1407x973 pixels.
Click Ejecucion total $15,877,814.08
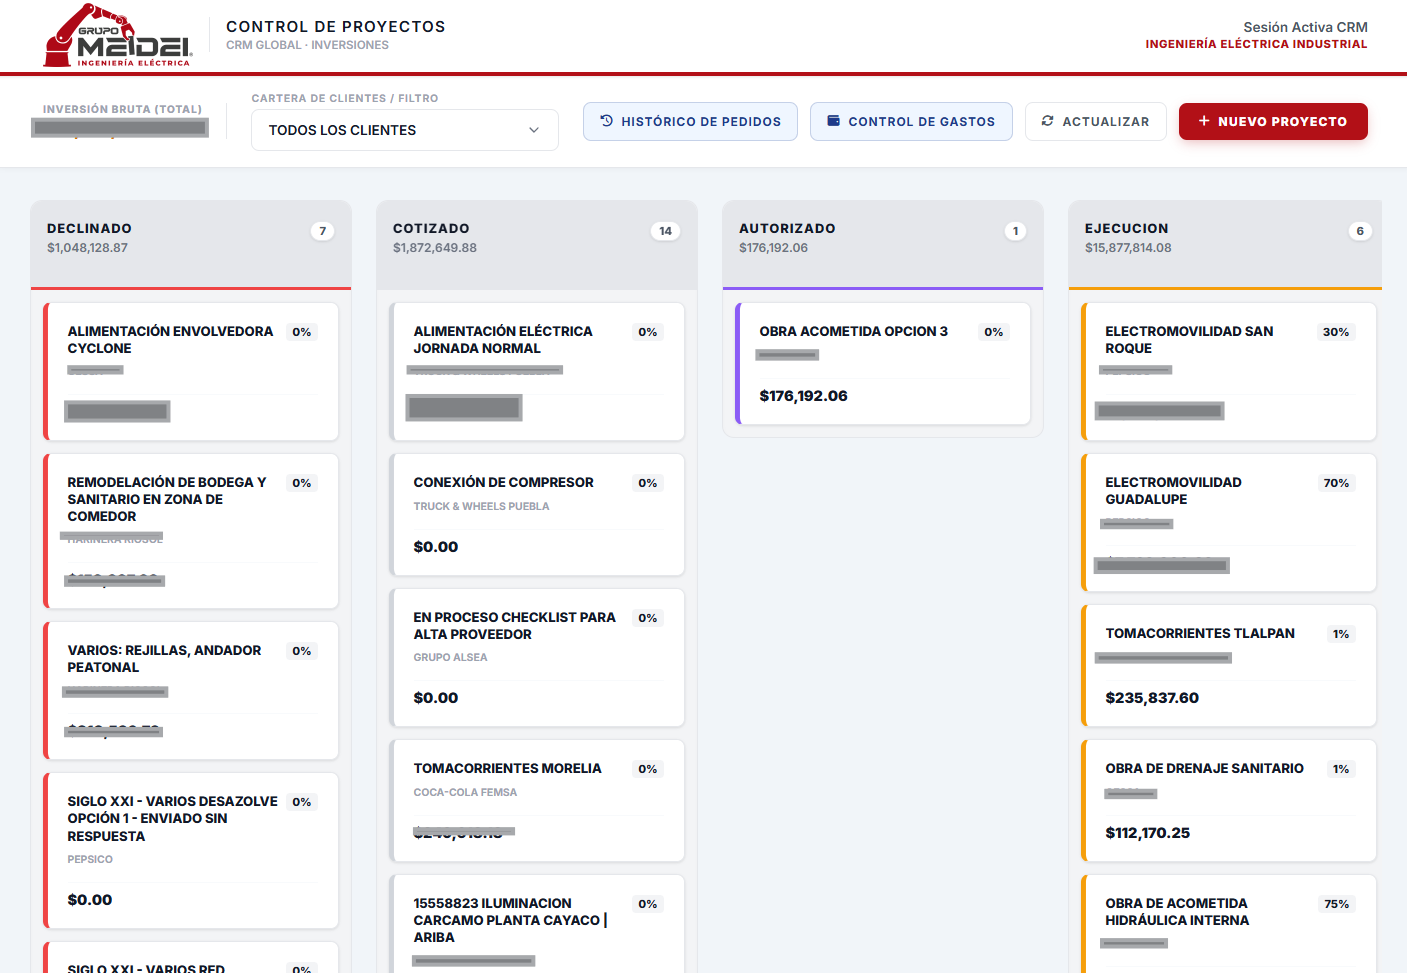pyautogui.click(x=1128, y=248)
